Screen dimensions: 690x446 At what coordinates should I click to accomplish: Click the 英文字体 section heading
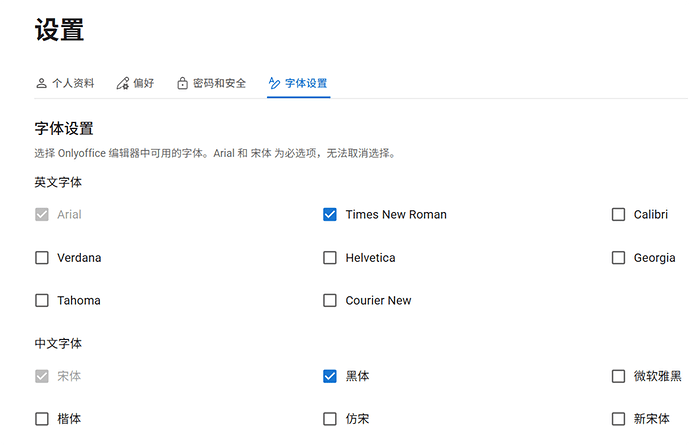[x=58, y=183]
